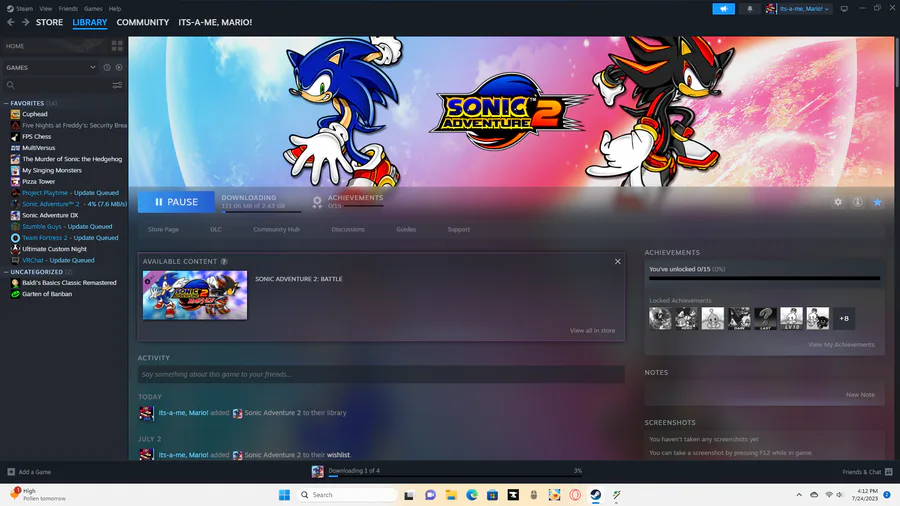900x506 pixels.
Task: Launch Microsoft Edge from taskbar
Action: click(472, 495)
